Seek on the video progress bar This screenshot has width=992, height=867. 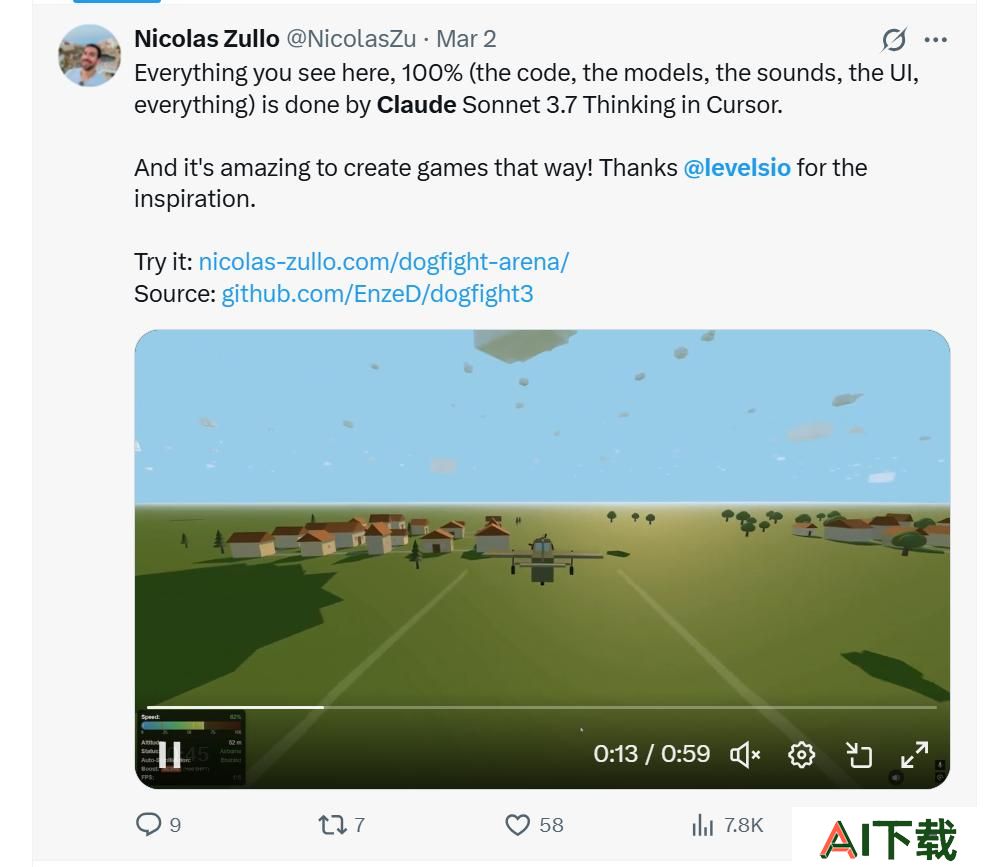click(x=542, y=707)
